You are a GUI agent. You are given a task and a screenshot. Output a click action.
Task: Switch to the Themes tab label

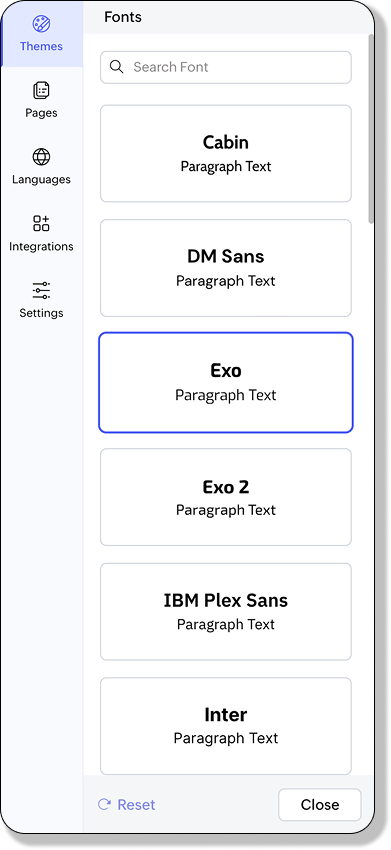41,46
